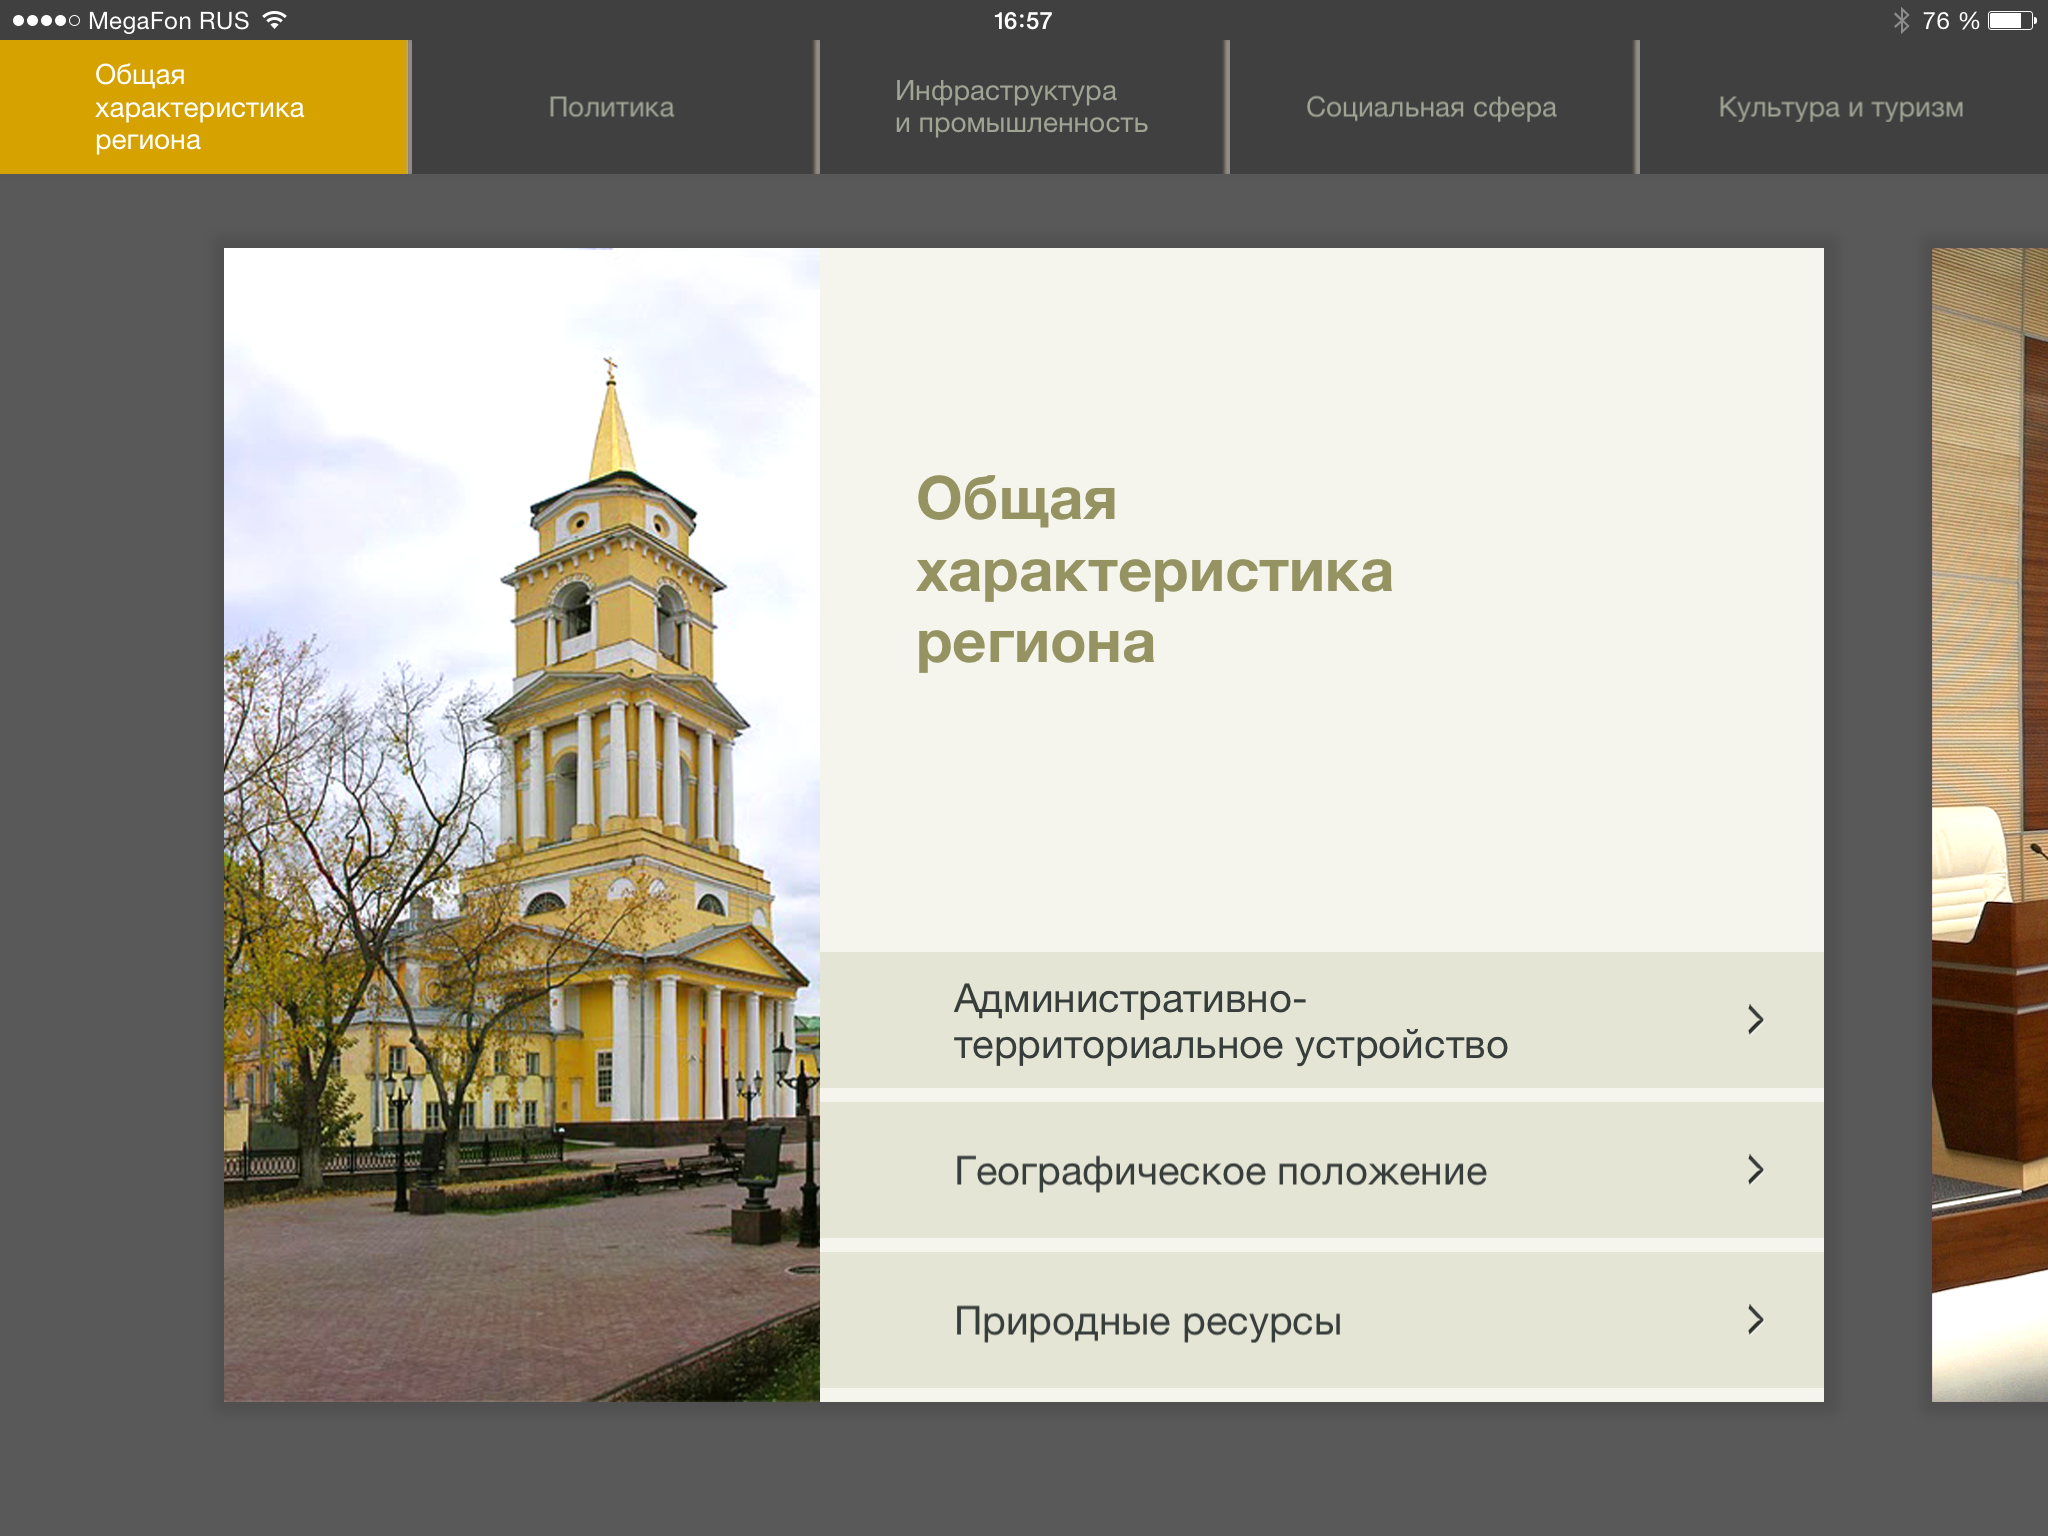
Task: Open Географическое положение section
Action: (x=1220, y=1171)
